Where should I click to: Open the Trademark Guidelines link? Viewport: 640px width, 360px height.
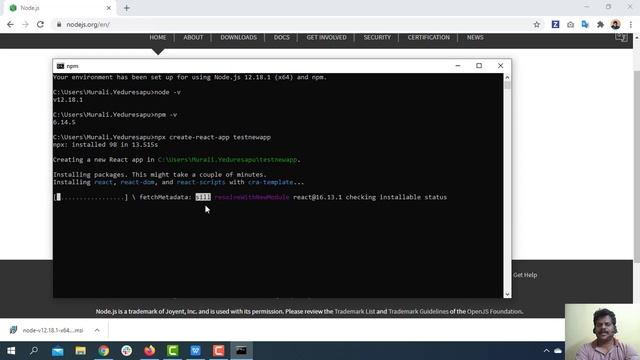418,311
